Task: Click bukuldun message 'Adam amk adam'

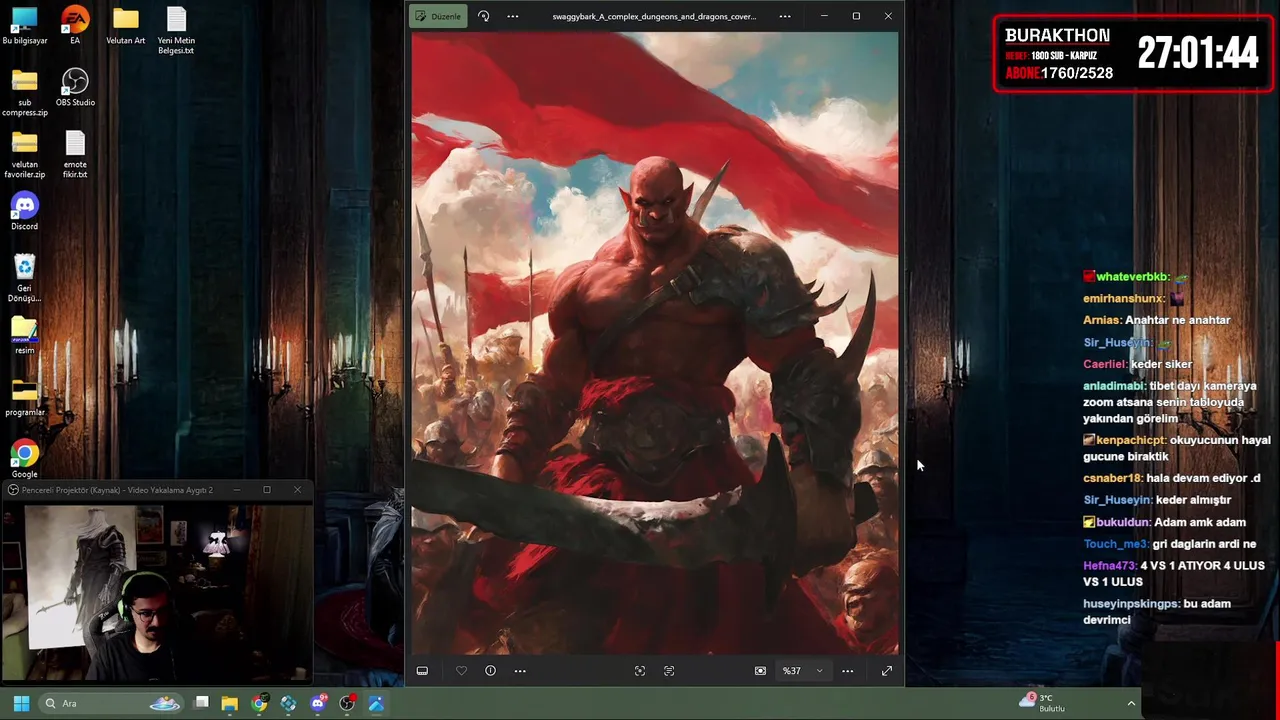Action: coord(1165,522)
